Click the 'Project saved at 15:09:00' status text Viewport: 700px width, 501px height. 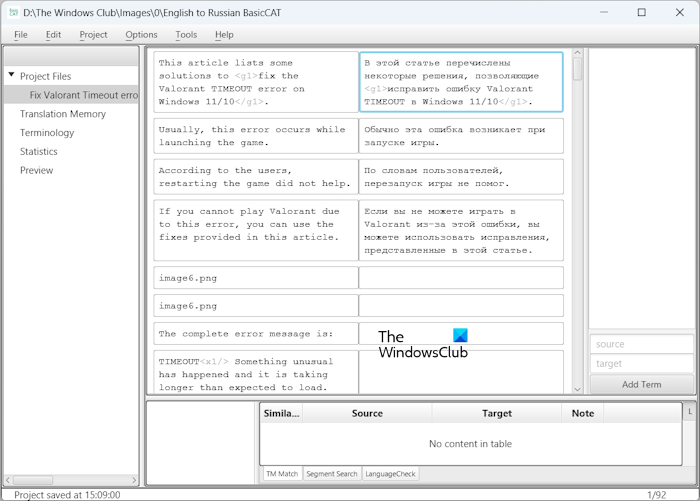click(x=67, y=495)
